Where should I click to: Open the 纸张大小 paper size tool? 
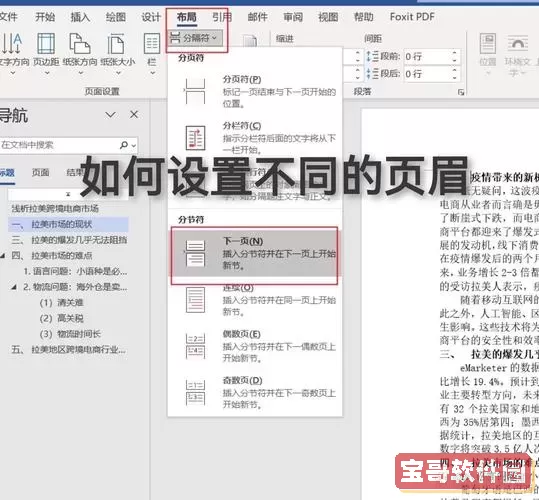[x=117, y=54]
